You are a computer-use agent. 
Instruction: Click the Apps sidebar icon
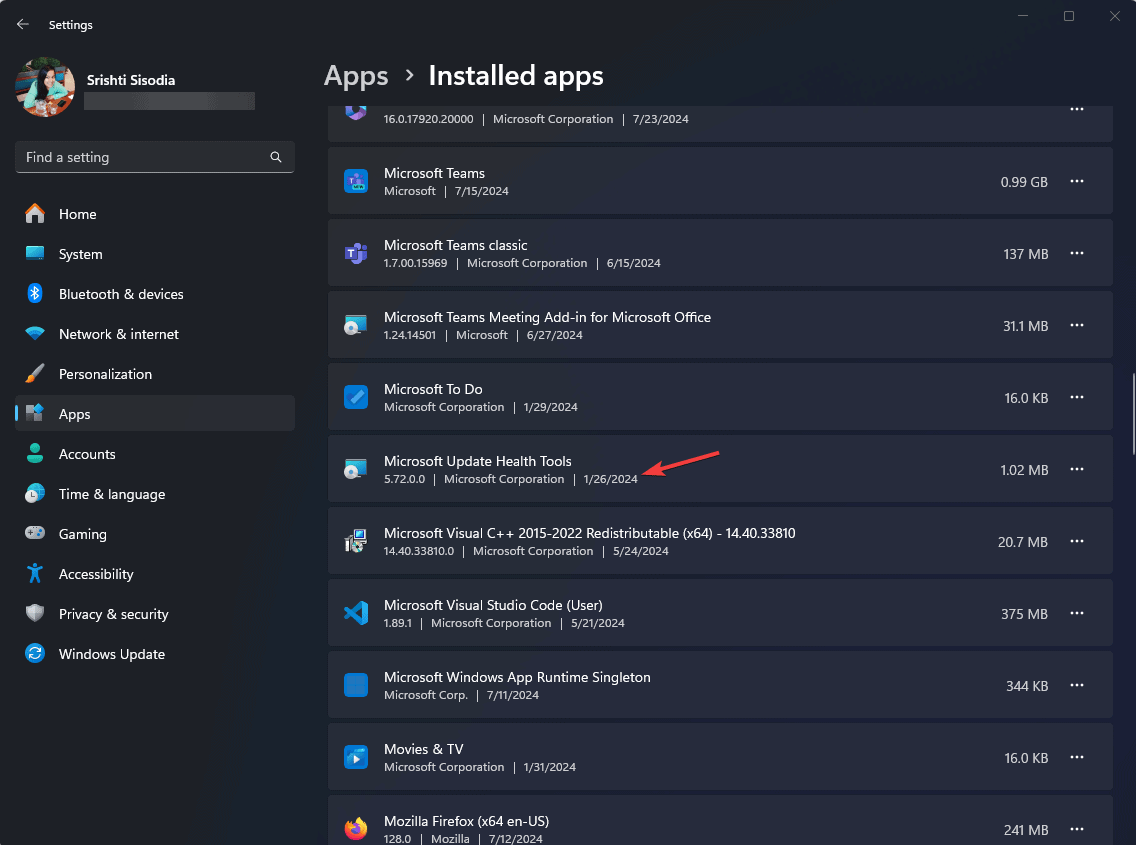[35, 413]
